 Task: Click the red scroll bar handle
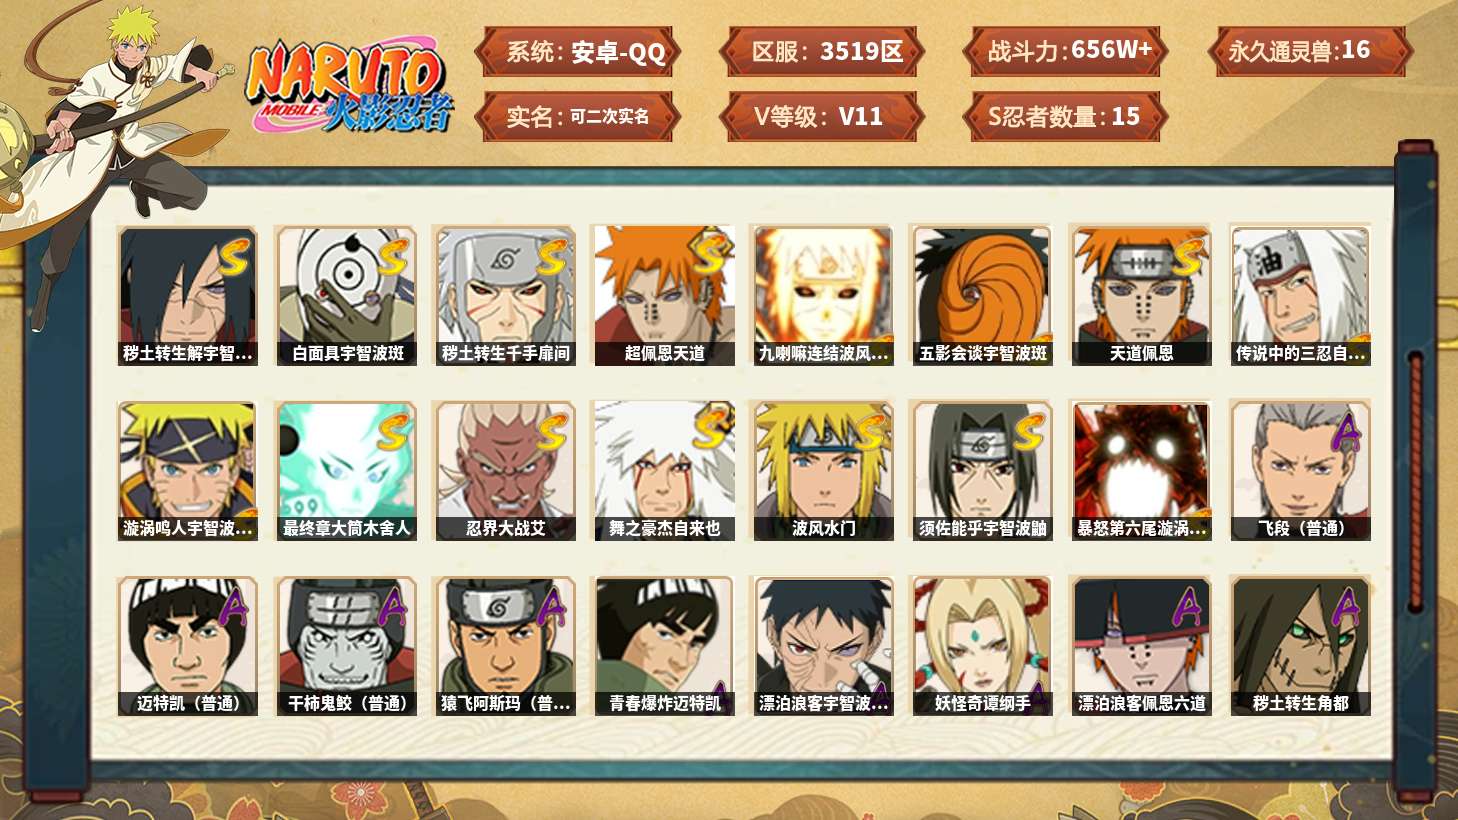coord(1415,480)
